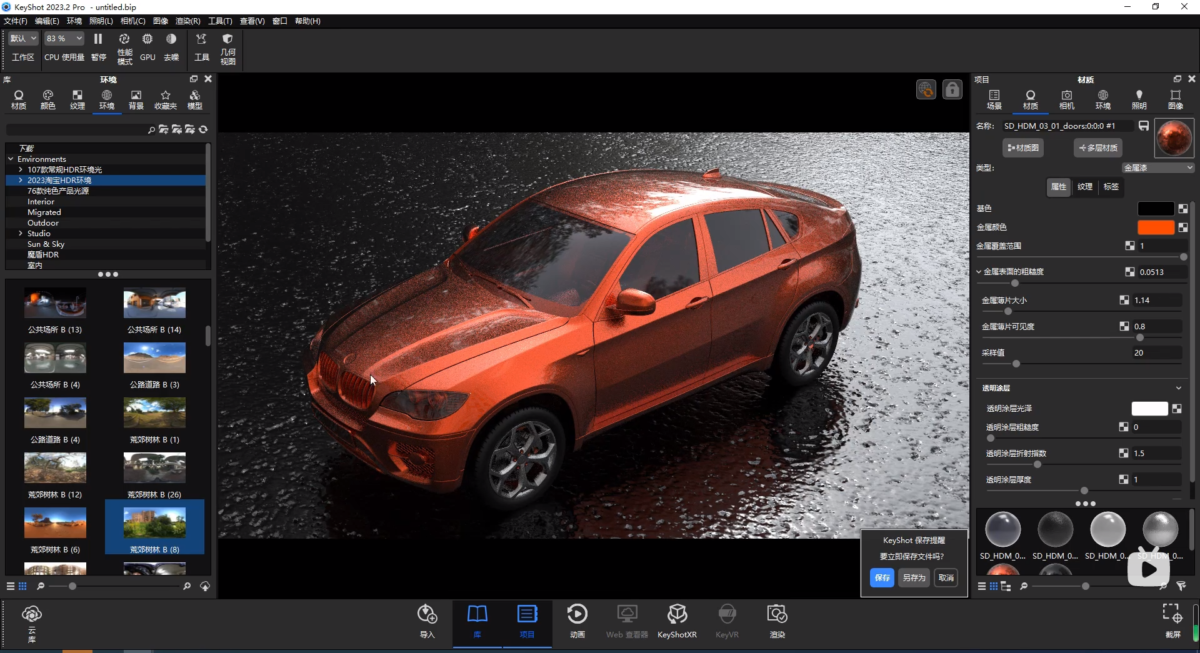1200x653 pixels.
Task: Toggle 去噪 denoise in toolbar
Action: click(x=171, y=46)
